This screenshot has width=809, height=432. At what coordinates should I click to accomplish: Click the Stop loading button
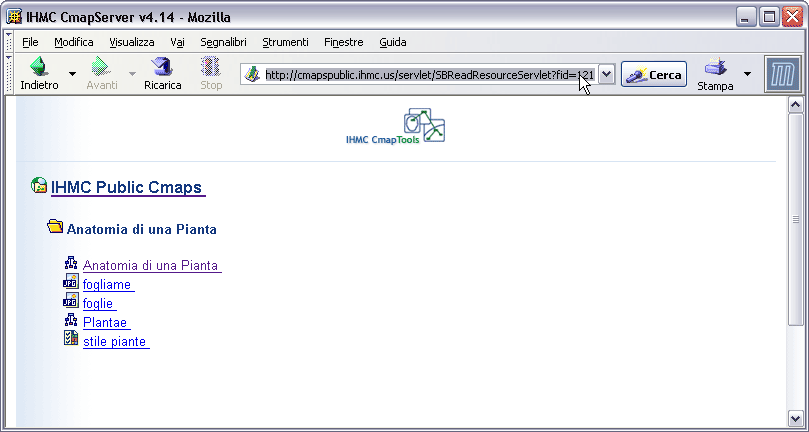(211, 74)
